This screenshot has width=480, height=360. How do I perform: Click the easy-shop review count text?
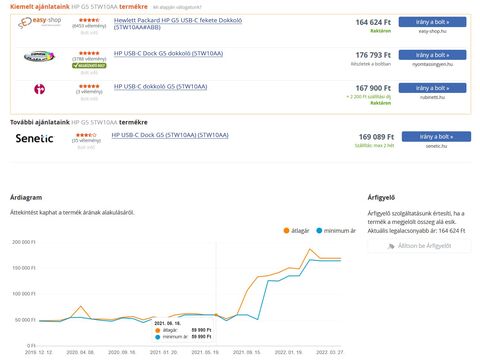click(89, 26)
